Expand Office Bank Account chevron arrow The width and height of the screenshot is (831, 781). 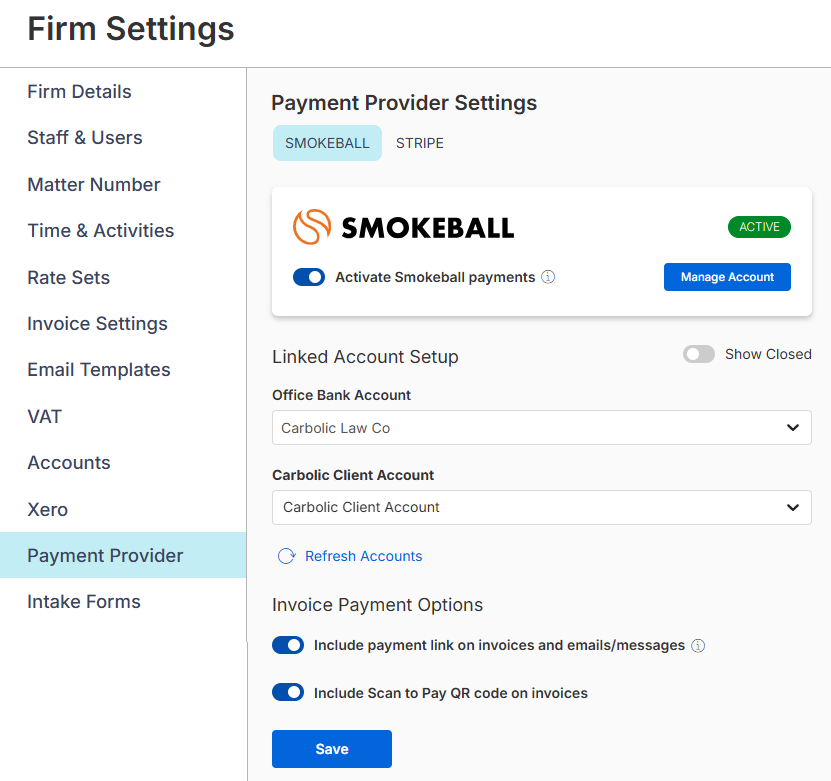[x=792, y=428]
